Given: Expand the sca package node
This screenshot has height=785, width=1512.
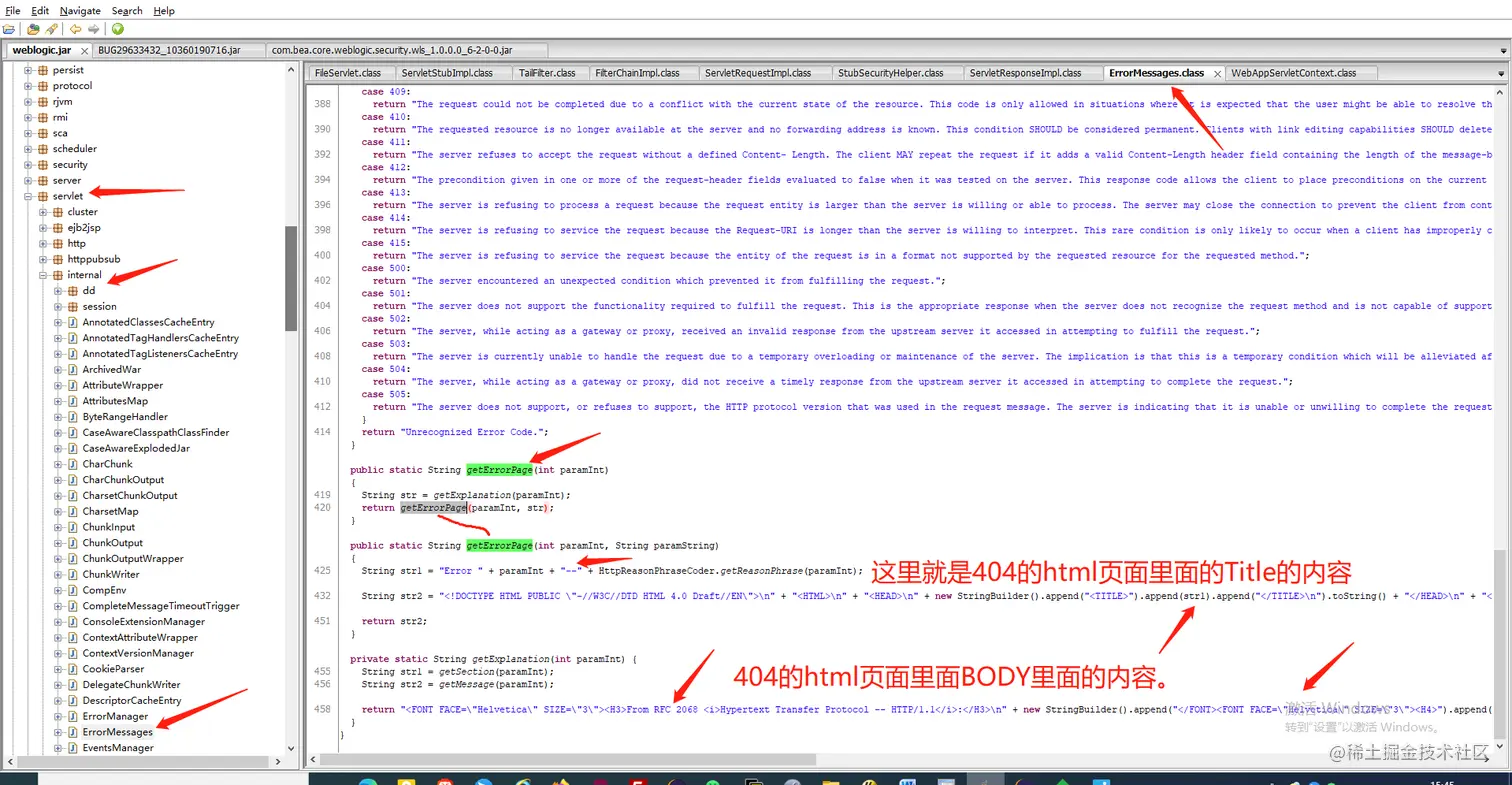Looking at the screenshot, I should pyautogui.click(x=28, y=133).
